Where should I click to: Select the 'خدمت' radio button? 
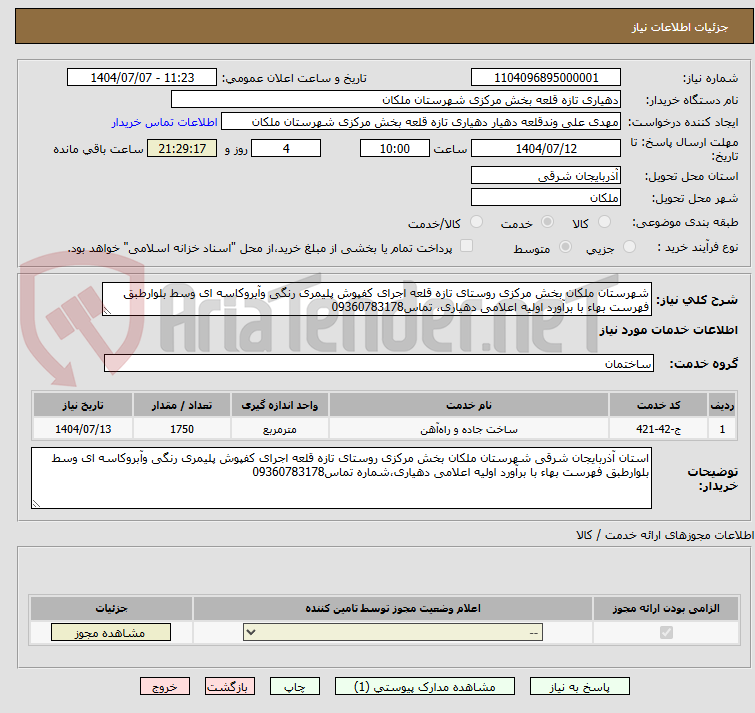pyautogui.click(x=547, y=222)
